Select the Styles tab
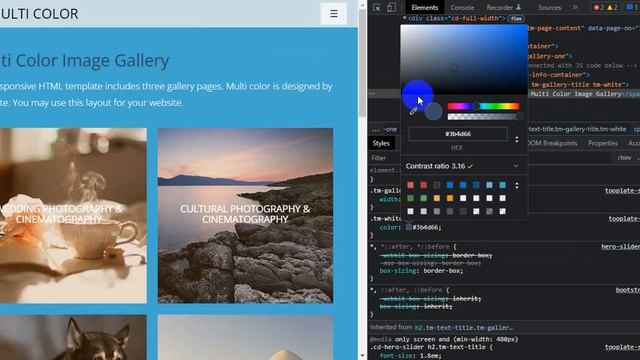Viewport: 640px width, 360px height. tap(381, 143)
